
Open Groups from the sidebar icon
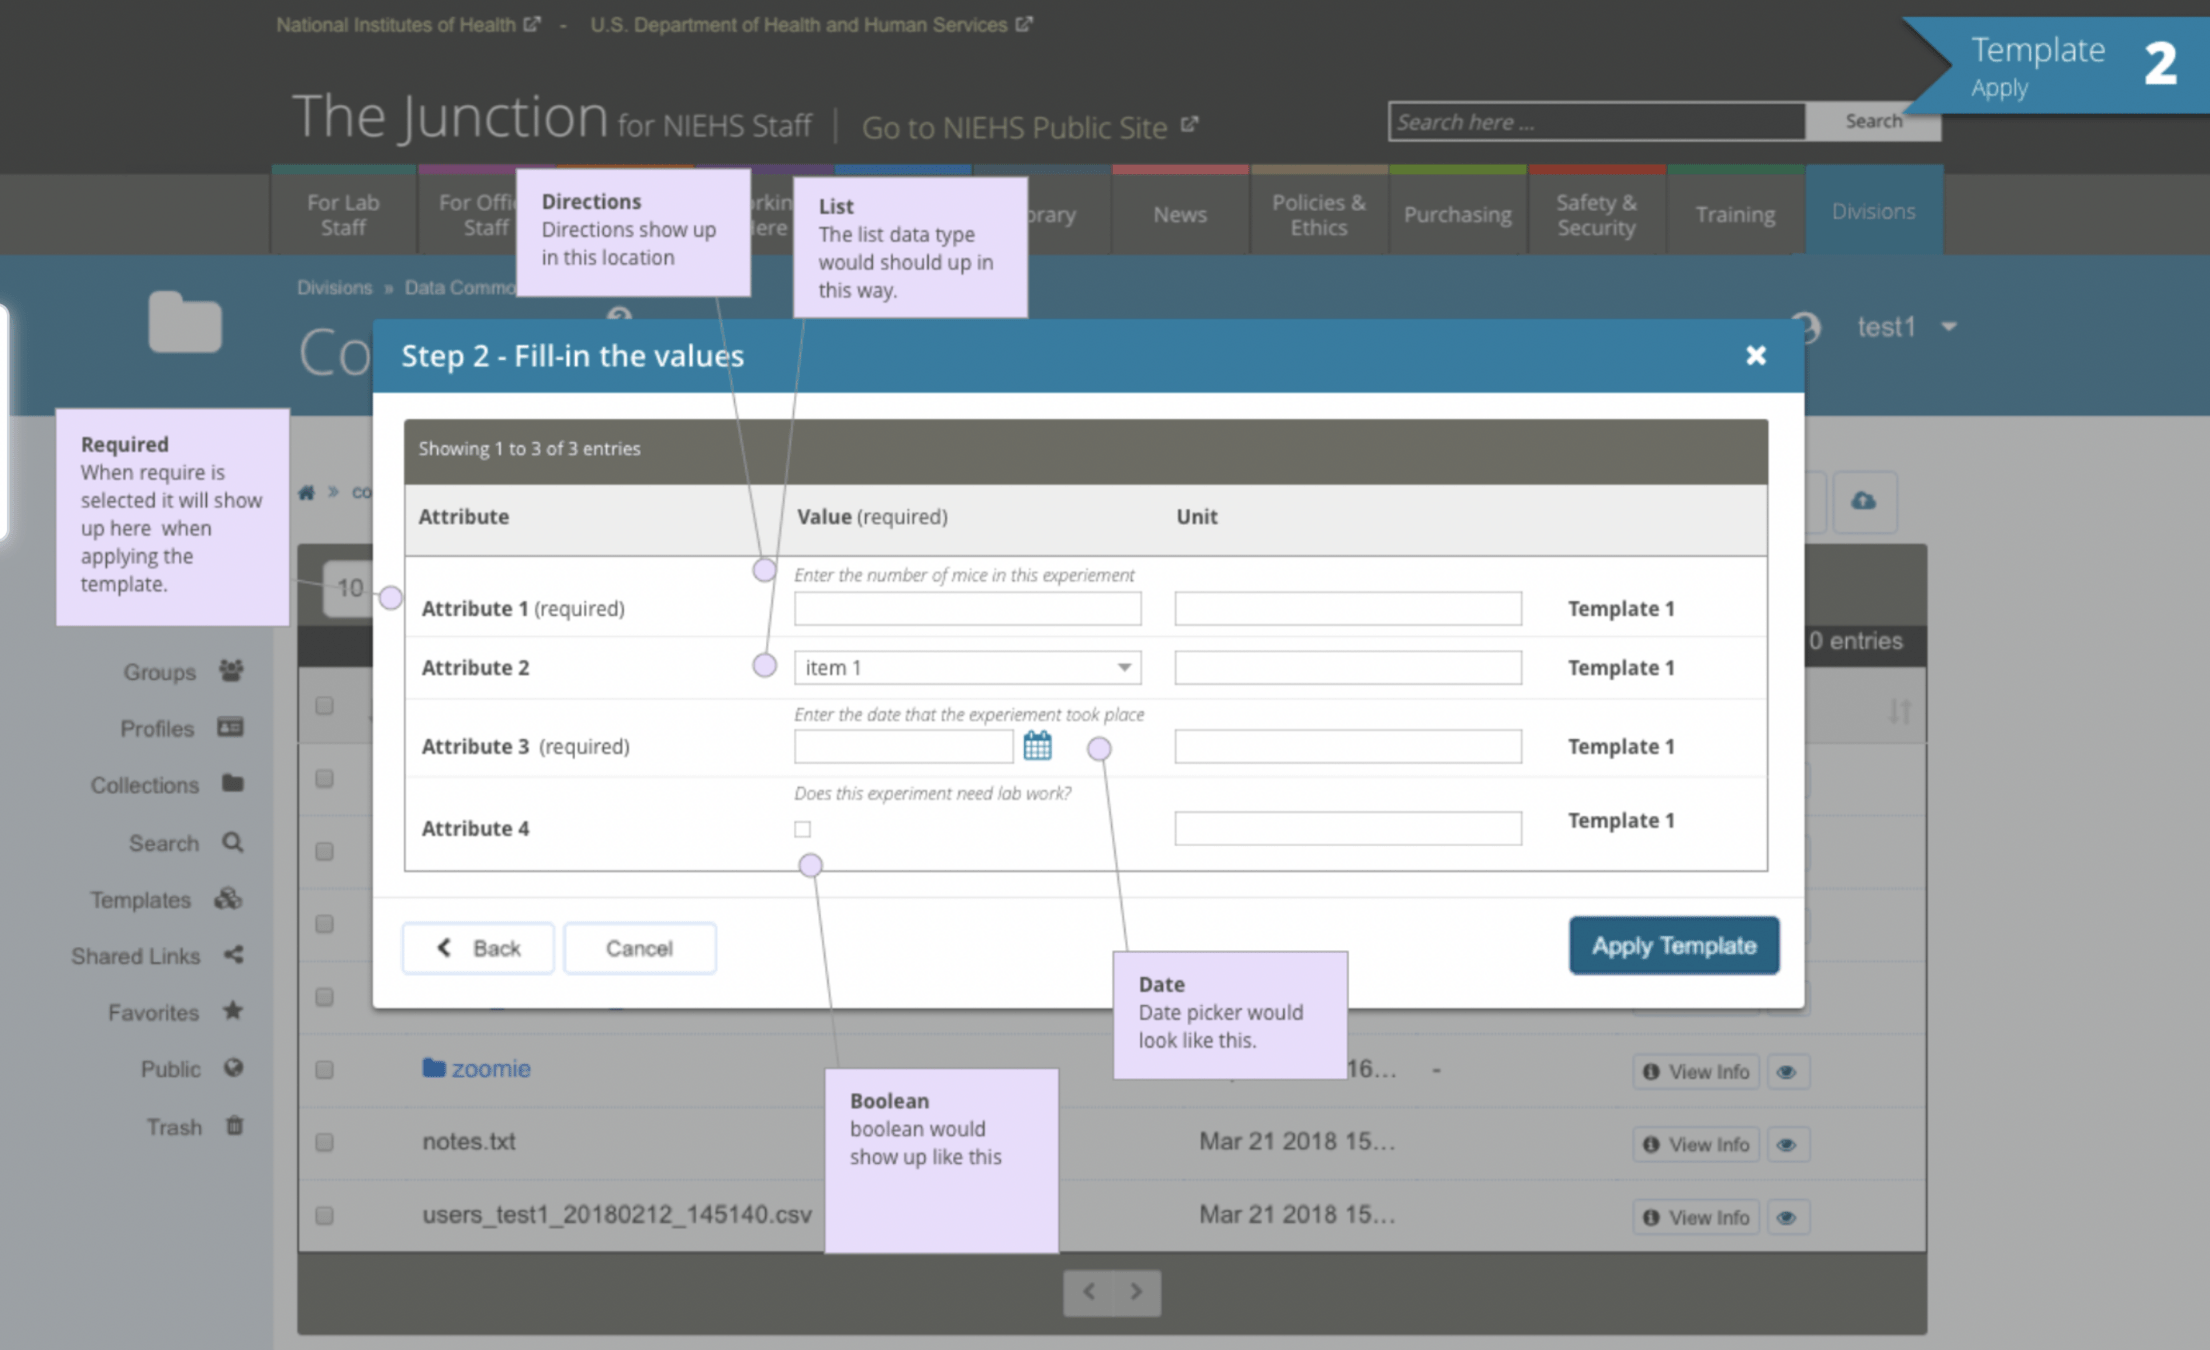click(x=231, y=671)
